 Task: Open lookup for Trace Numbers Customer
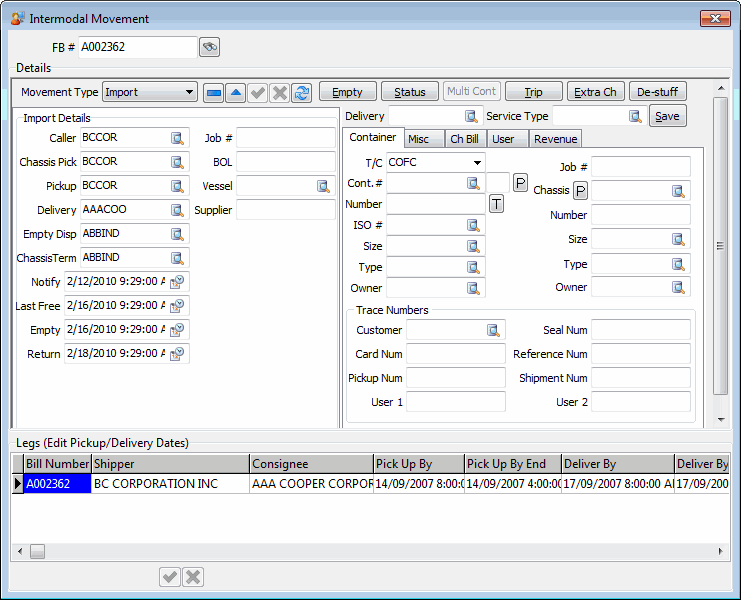click(493, 330)
